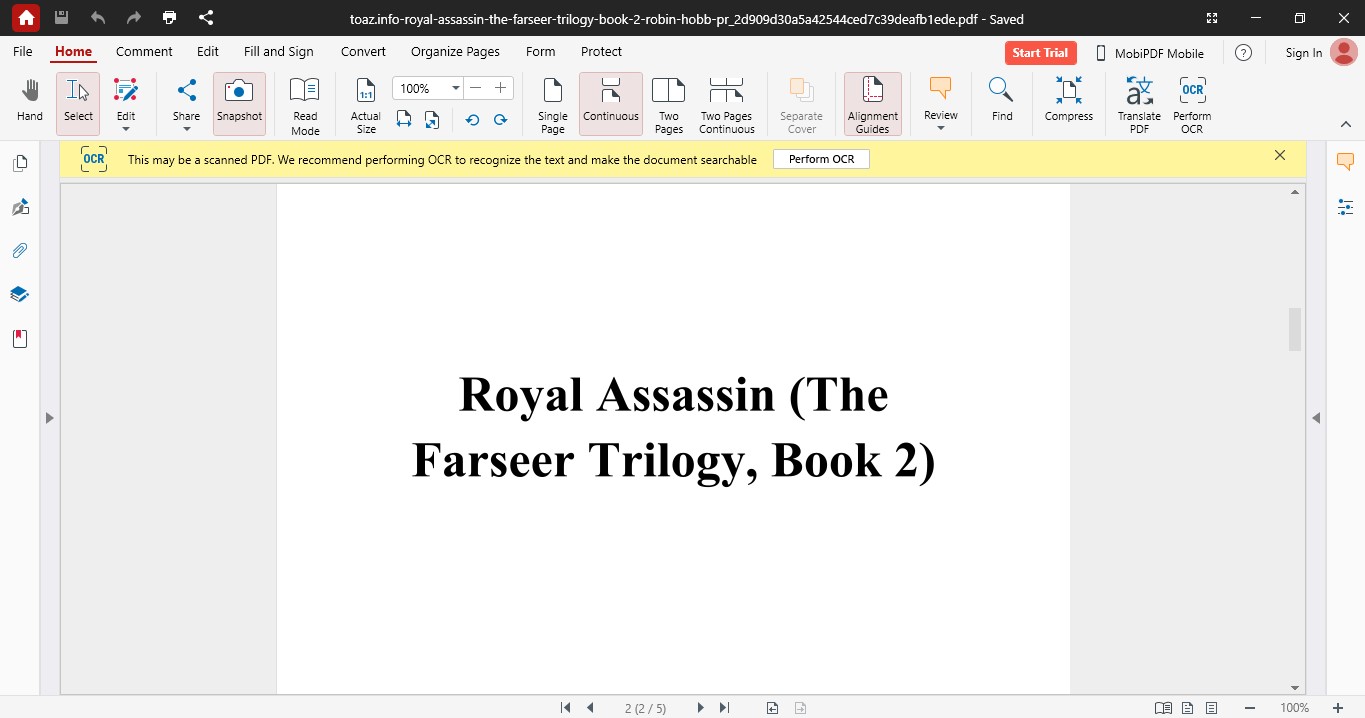Open MobiPDF Mobile link

coord(1149,53)
